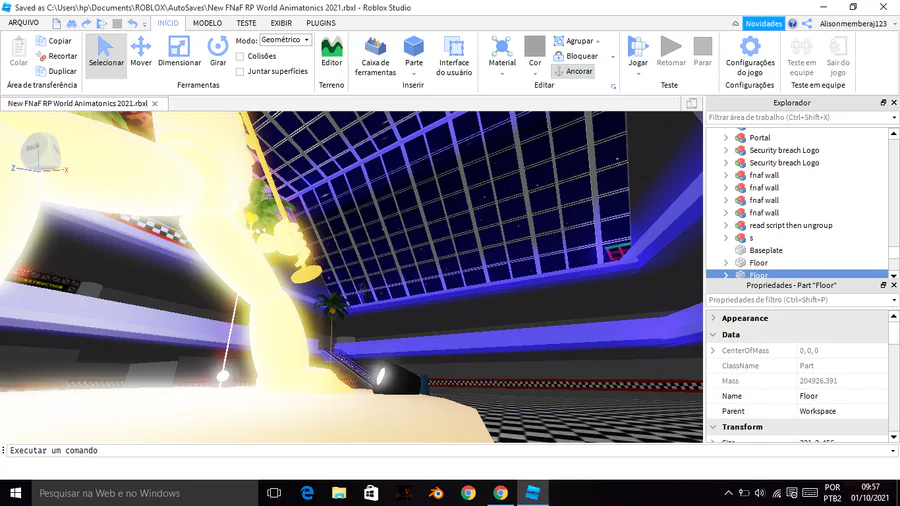Click the share icon next to help
Viewport: 900px width, 506px height.
pos(807,24)
